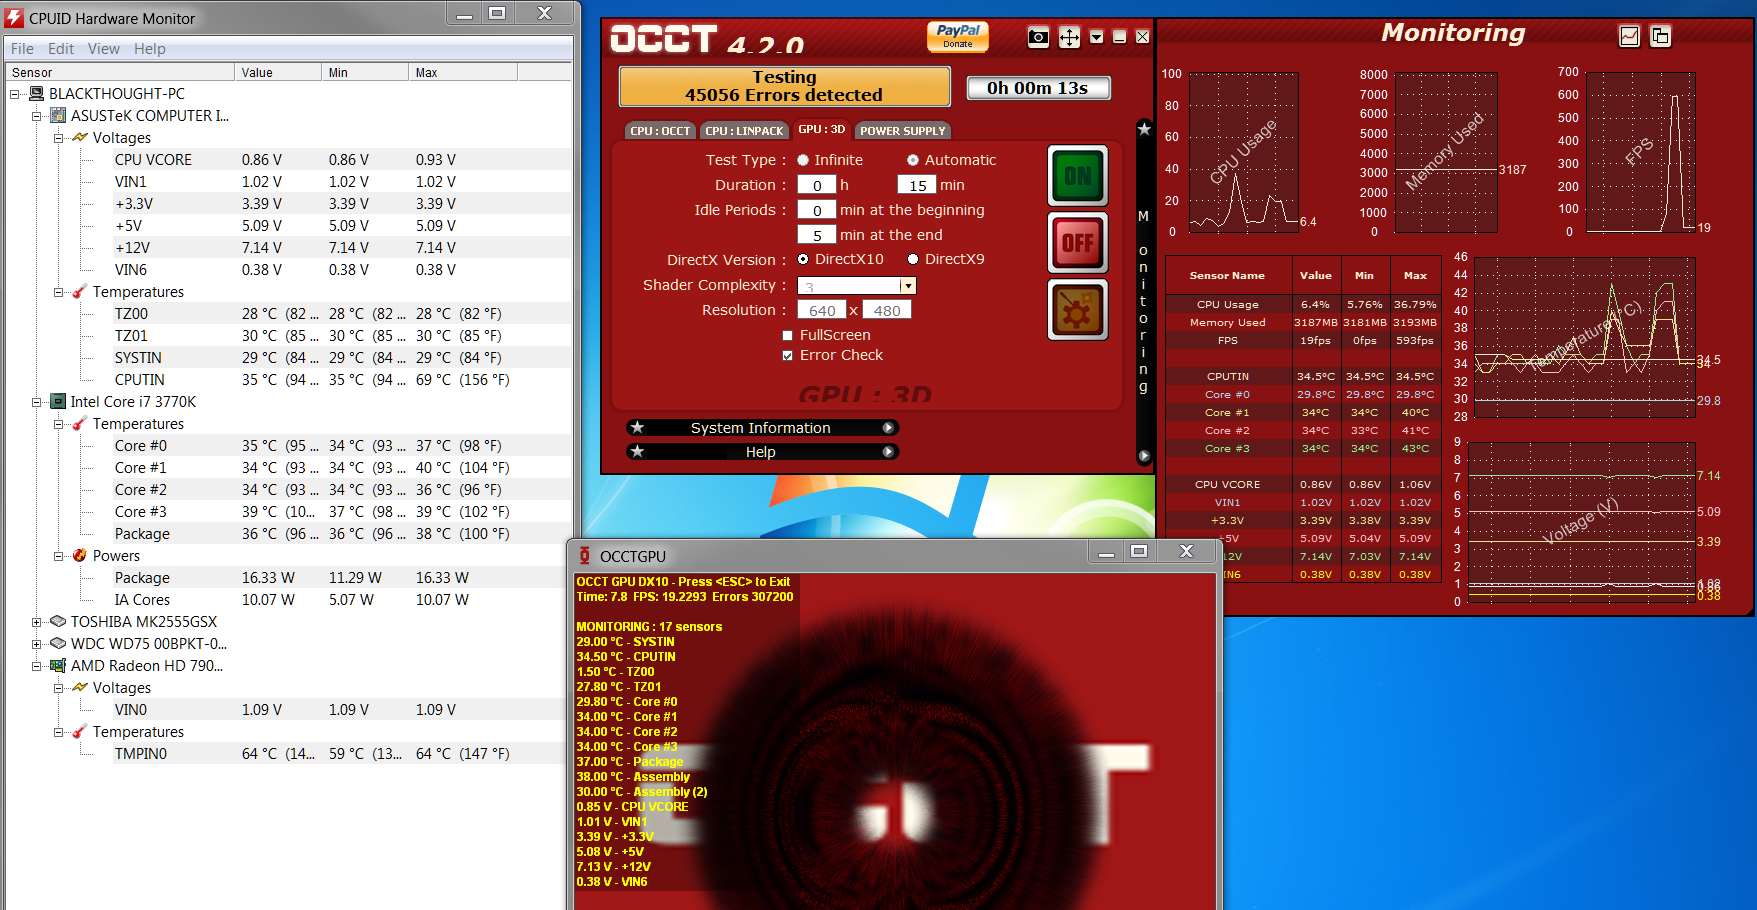Switch to the CPU:OCCT tab
The height and width of the screenshot is (910, 1757).
(660, 131)
